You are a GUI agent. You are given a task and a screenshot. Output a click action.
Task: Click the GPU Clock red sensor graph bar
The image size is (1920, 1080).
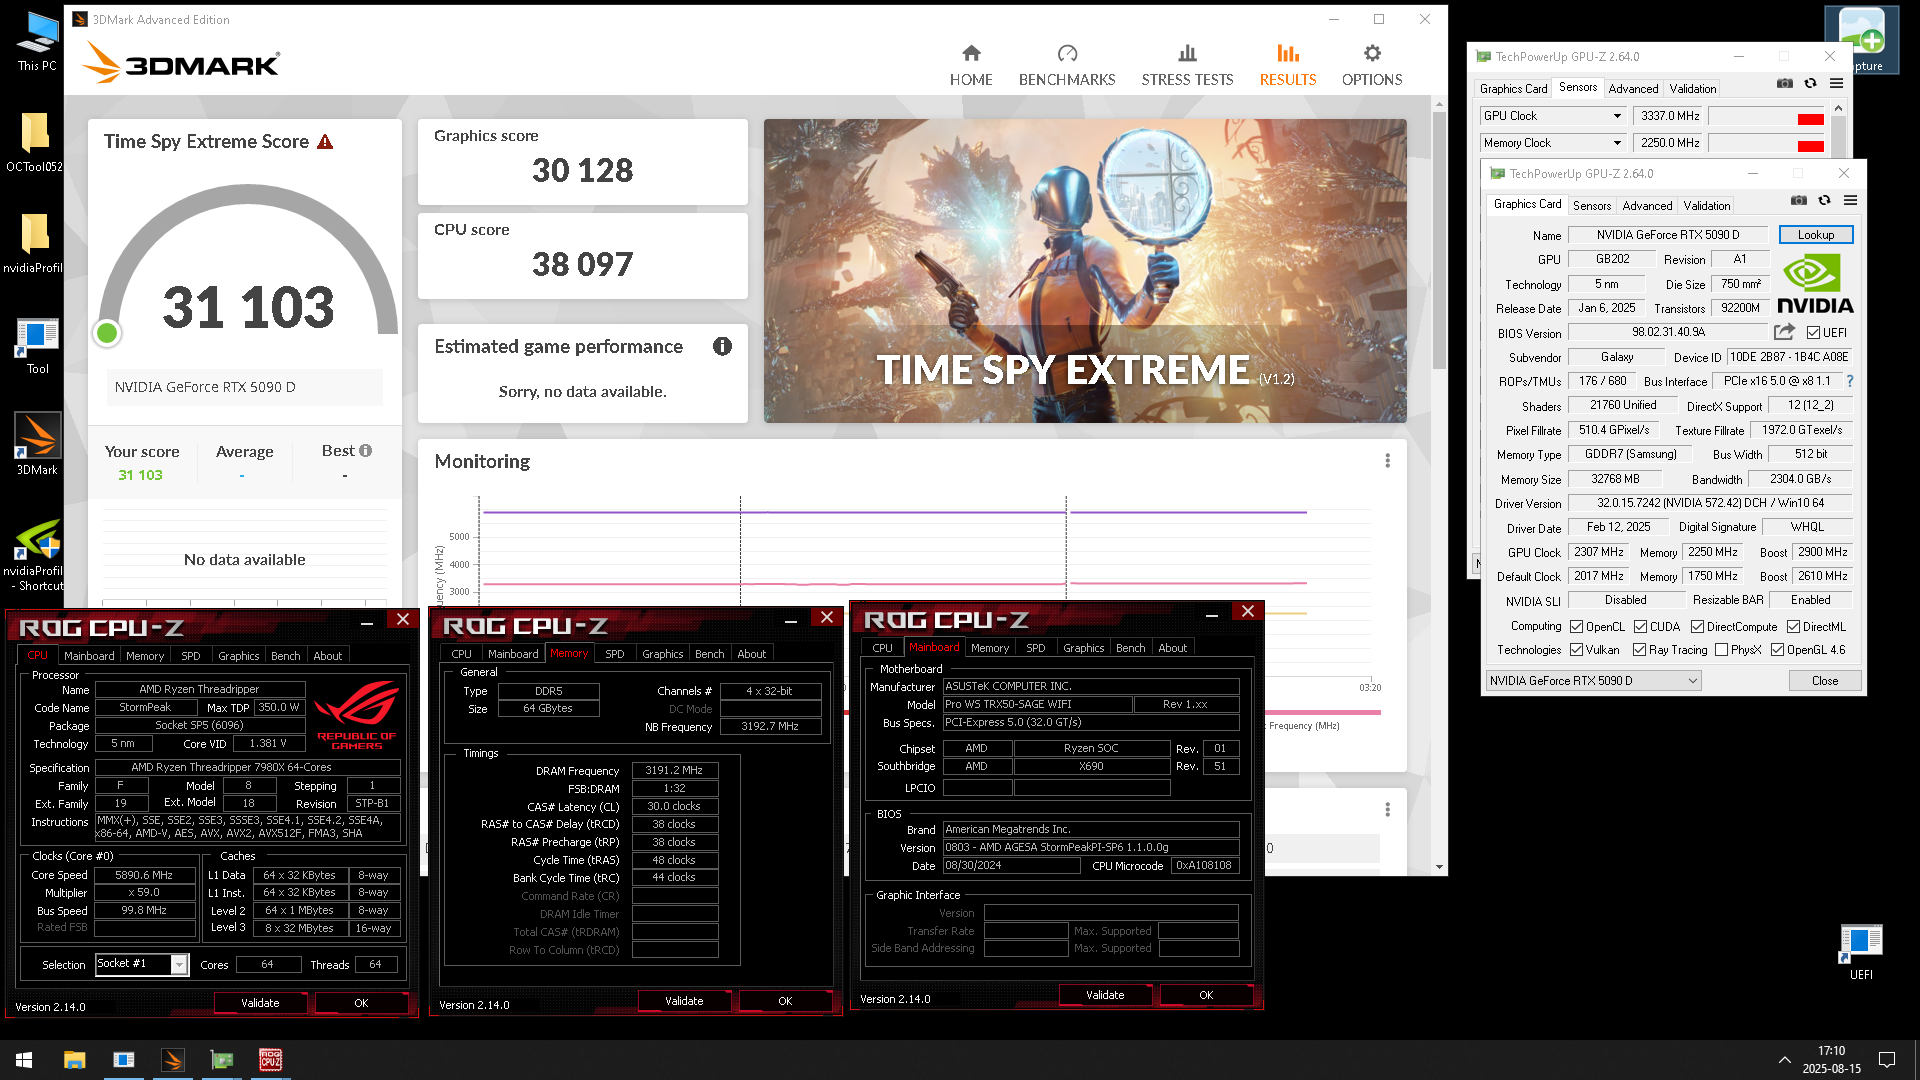(x=1810, y=119)
